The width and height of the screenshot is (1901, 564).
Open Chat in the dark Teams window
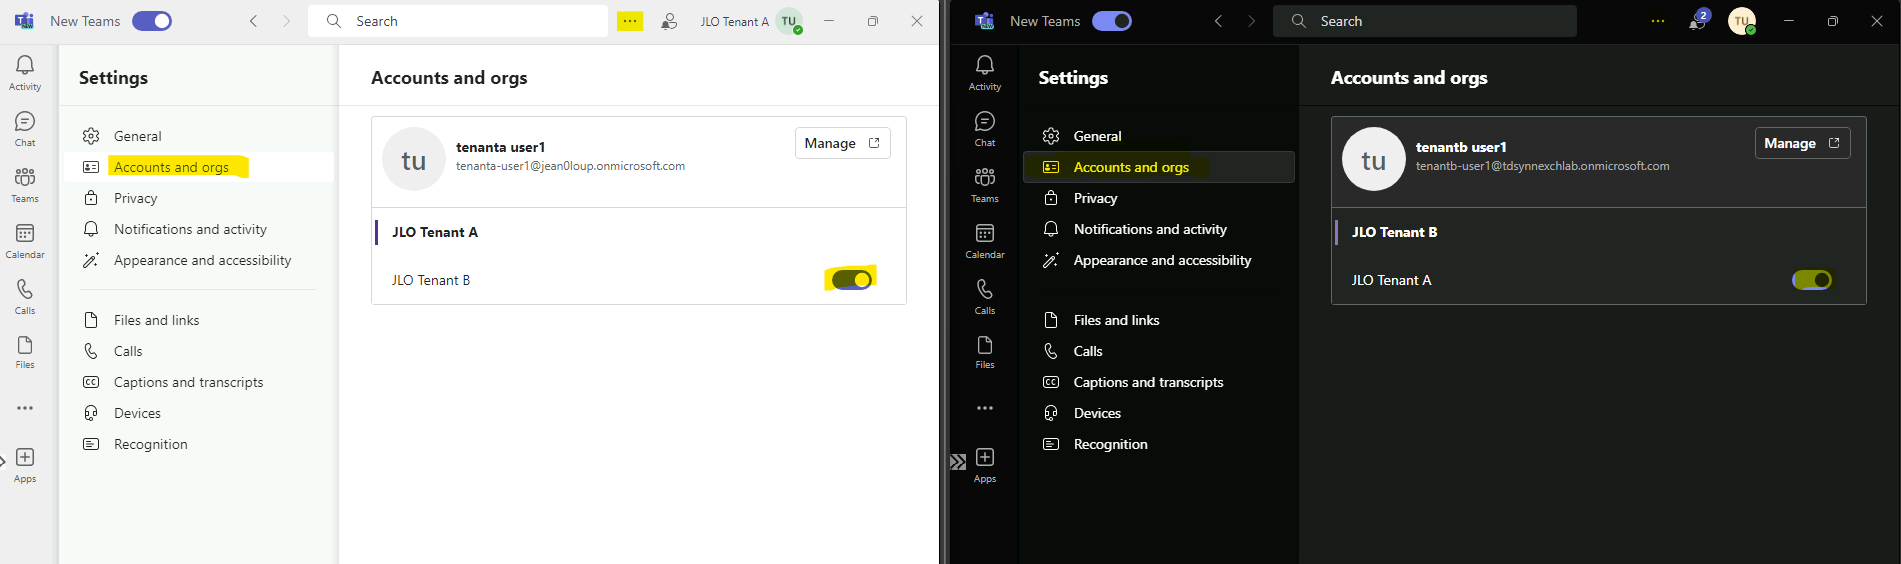point(985,129)
